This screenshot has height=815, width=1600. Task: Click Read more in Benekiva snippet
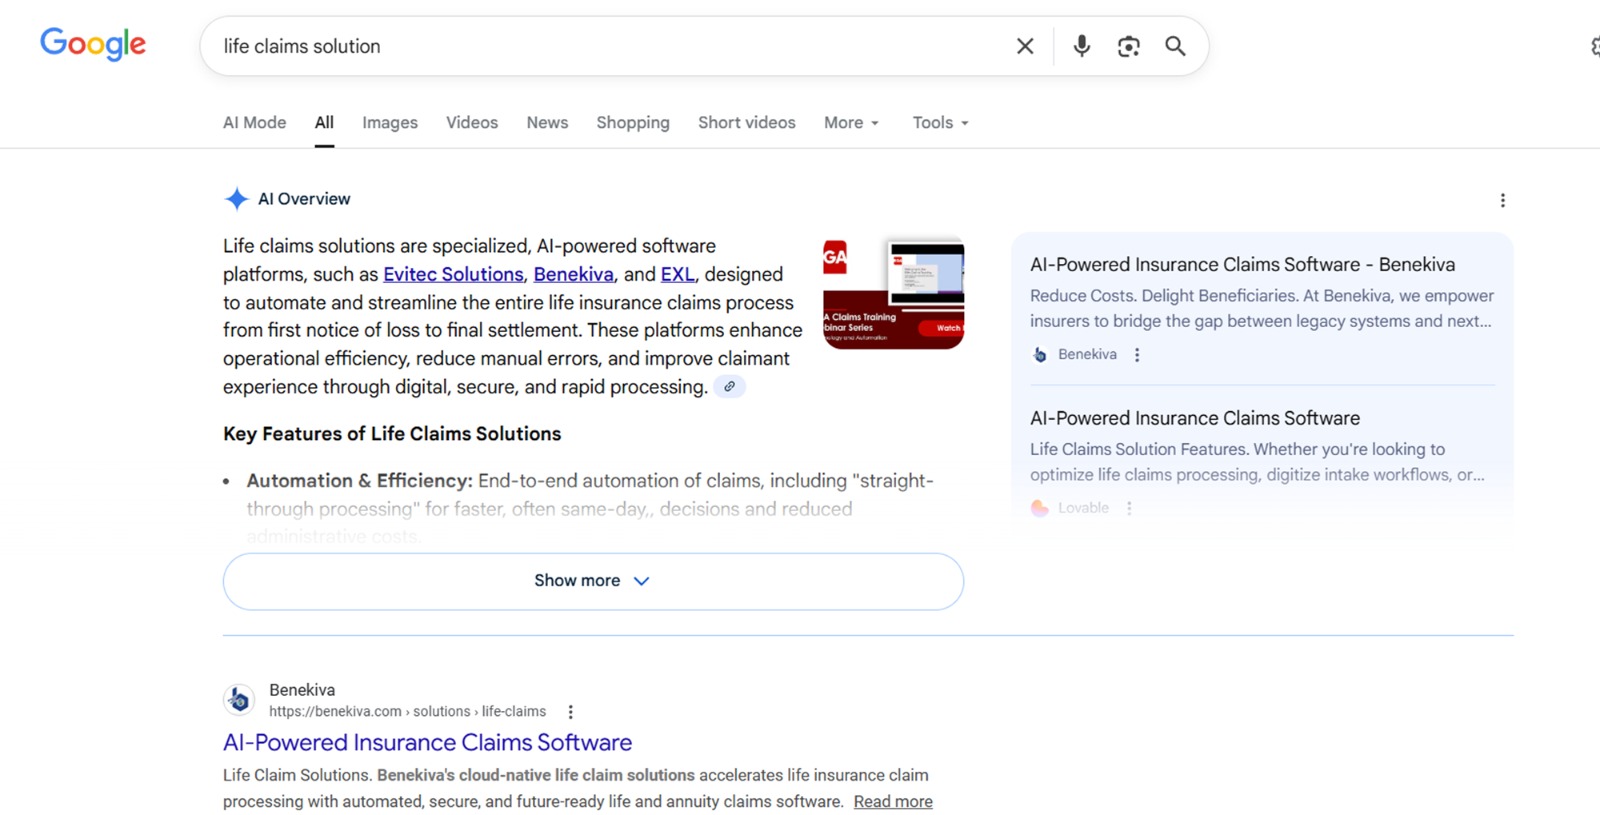(x=893, y=801)
